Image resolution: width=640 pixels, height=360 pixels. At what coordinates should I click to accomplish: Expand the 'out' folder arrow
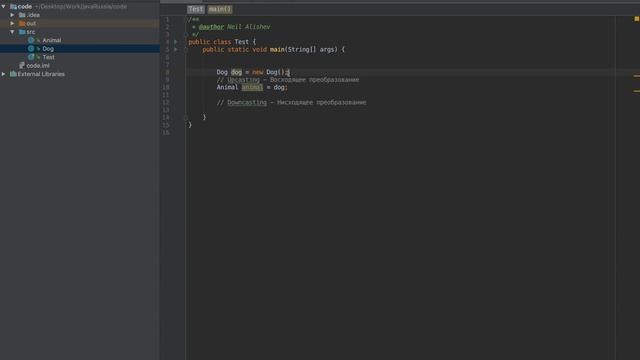tap(12, 23)
